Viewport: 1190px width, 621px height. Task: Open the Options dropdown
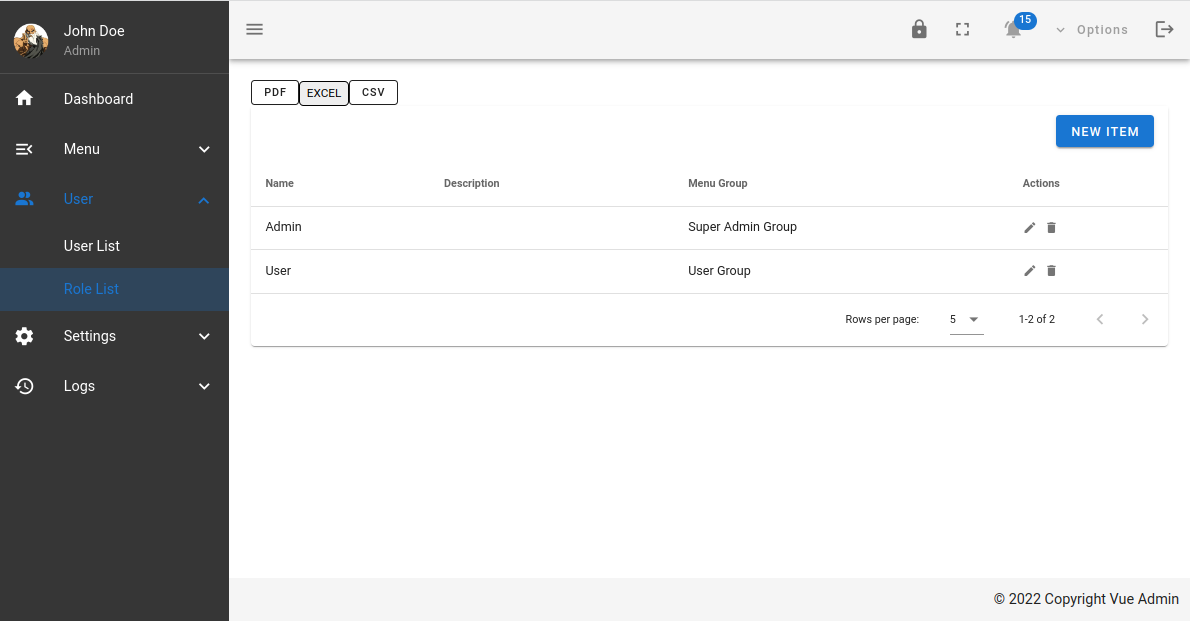tap(1092, 30)
